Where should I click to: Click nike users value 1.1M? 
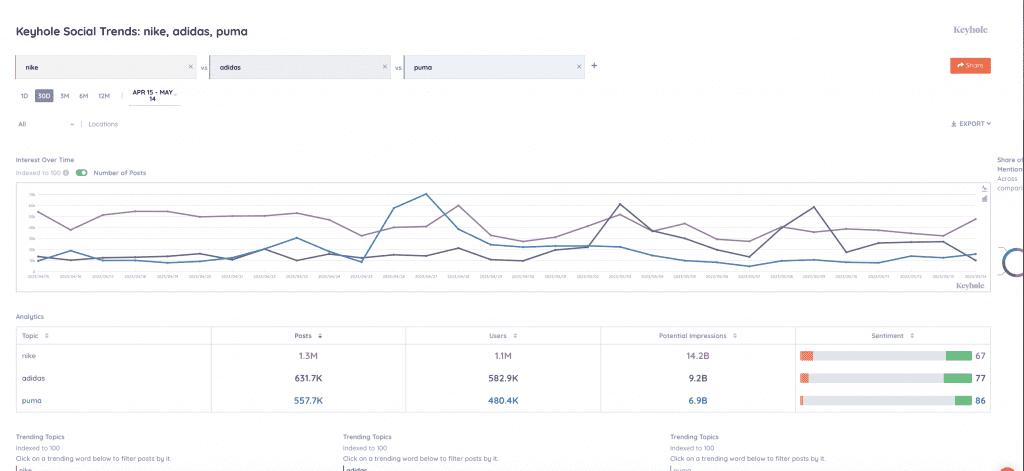[x=503, y=356]
